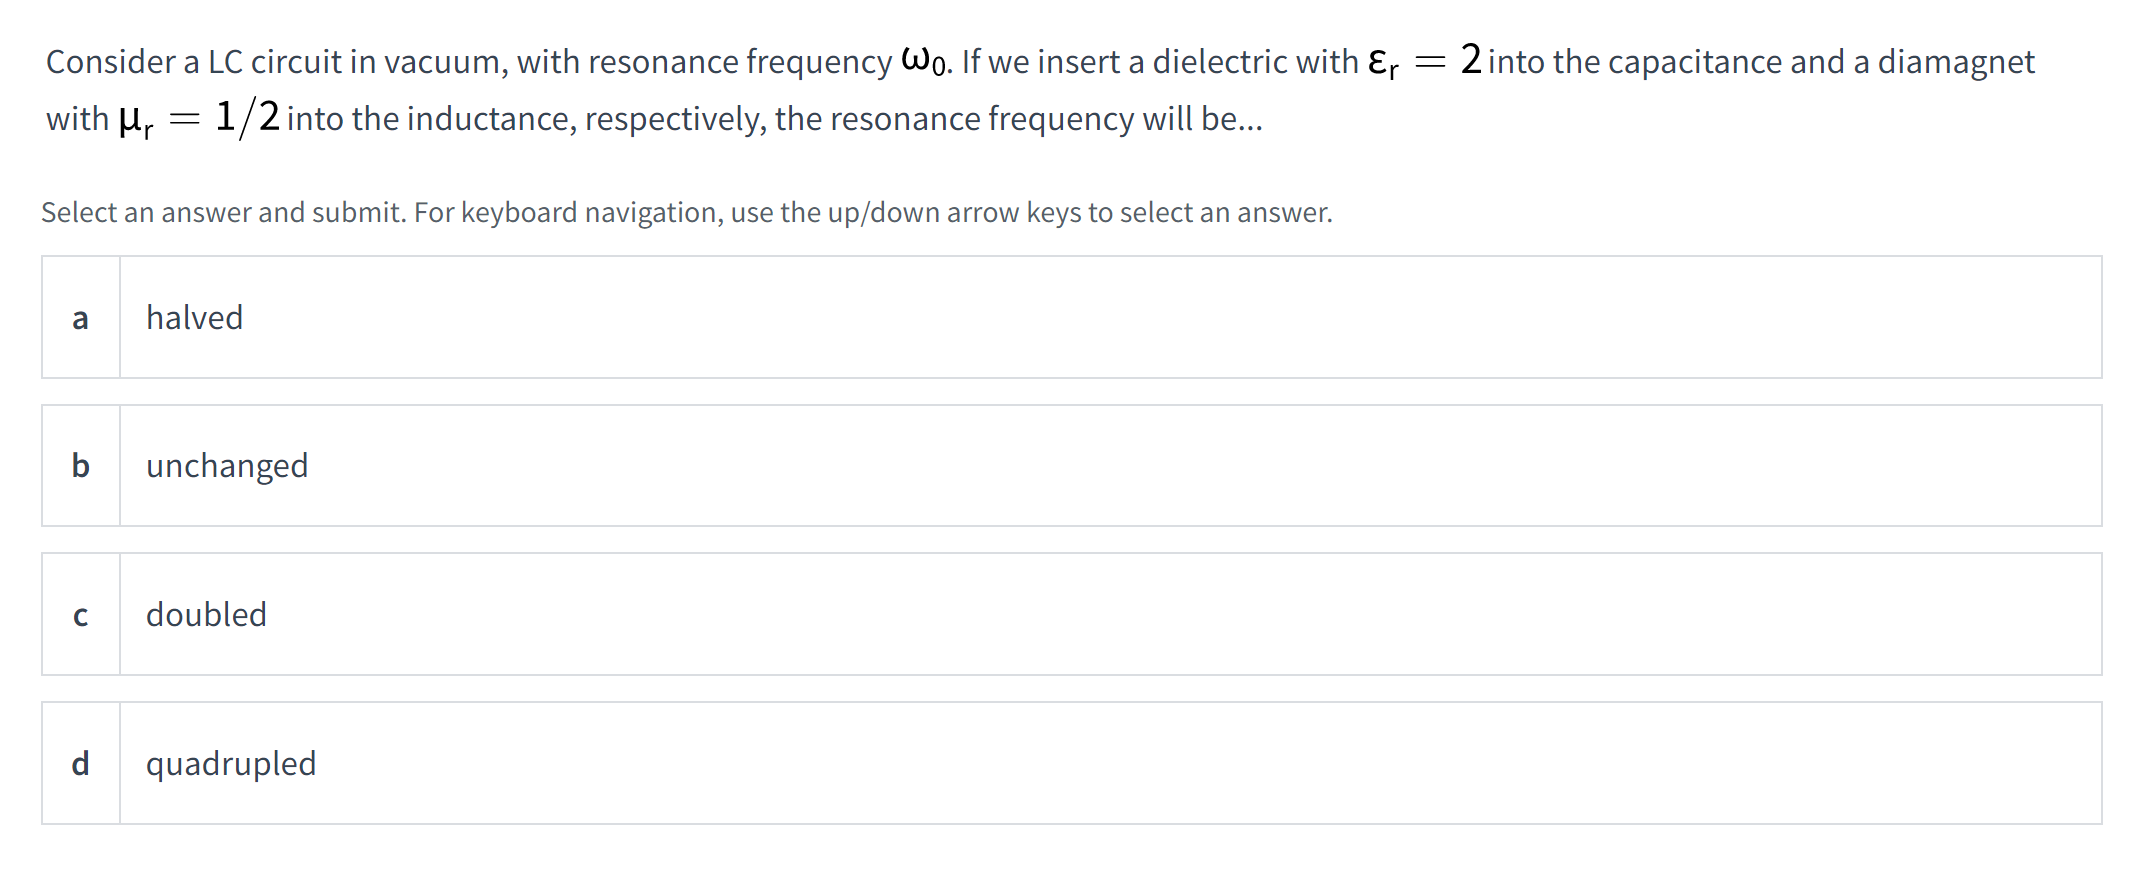Screen dimensions: 2135x890
Task: Click the letter "c" option label
Action: click(80, 615)
